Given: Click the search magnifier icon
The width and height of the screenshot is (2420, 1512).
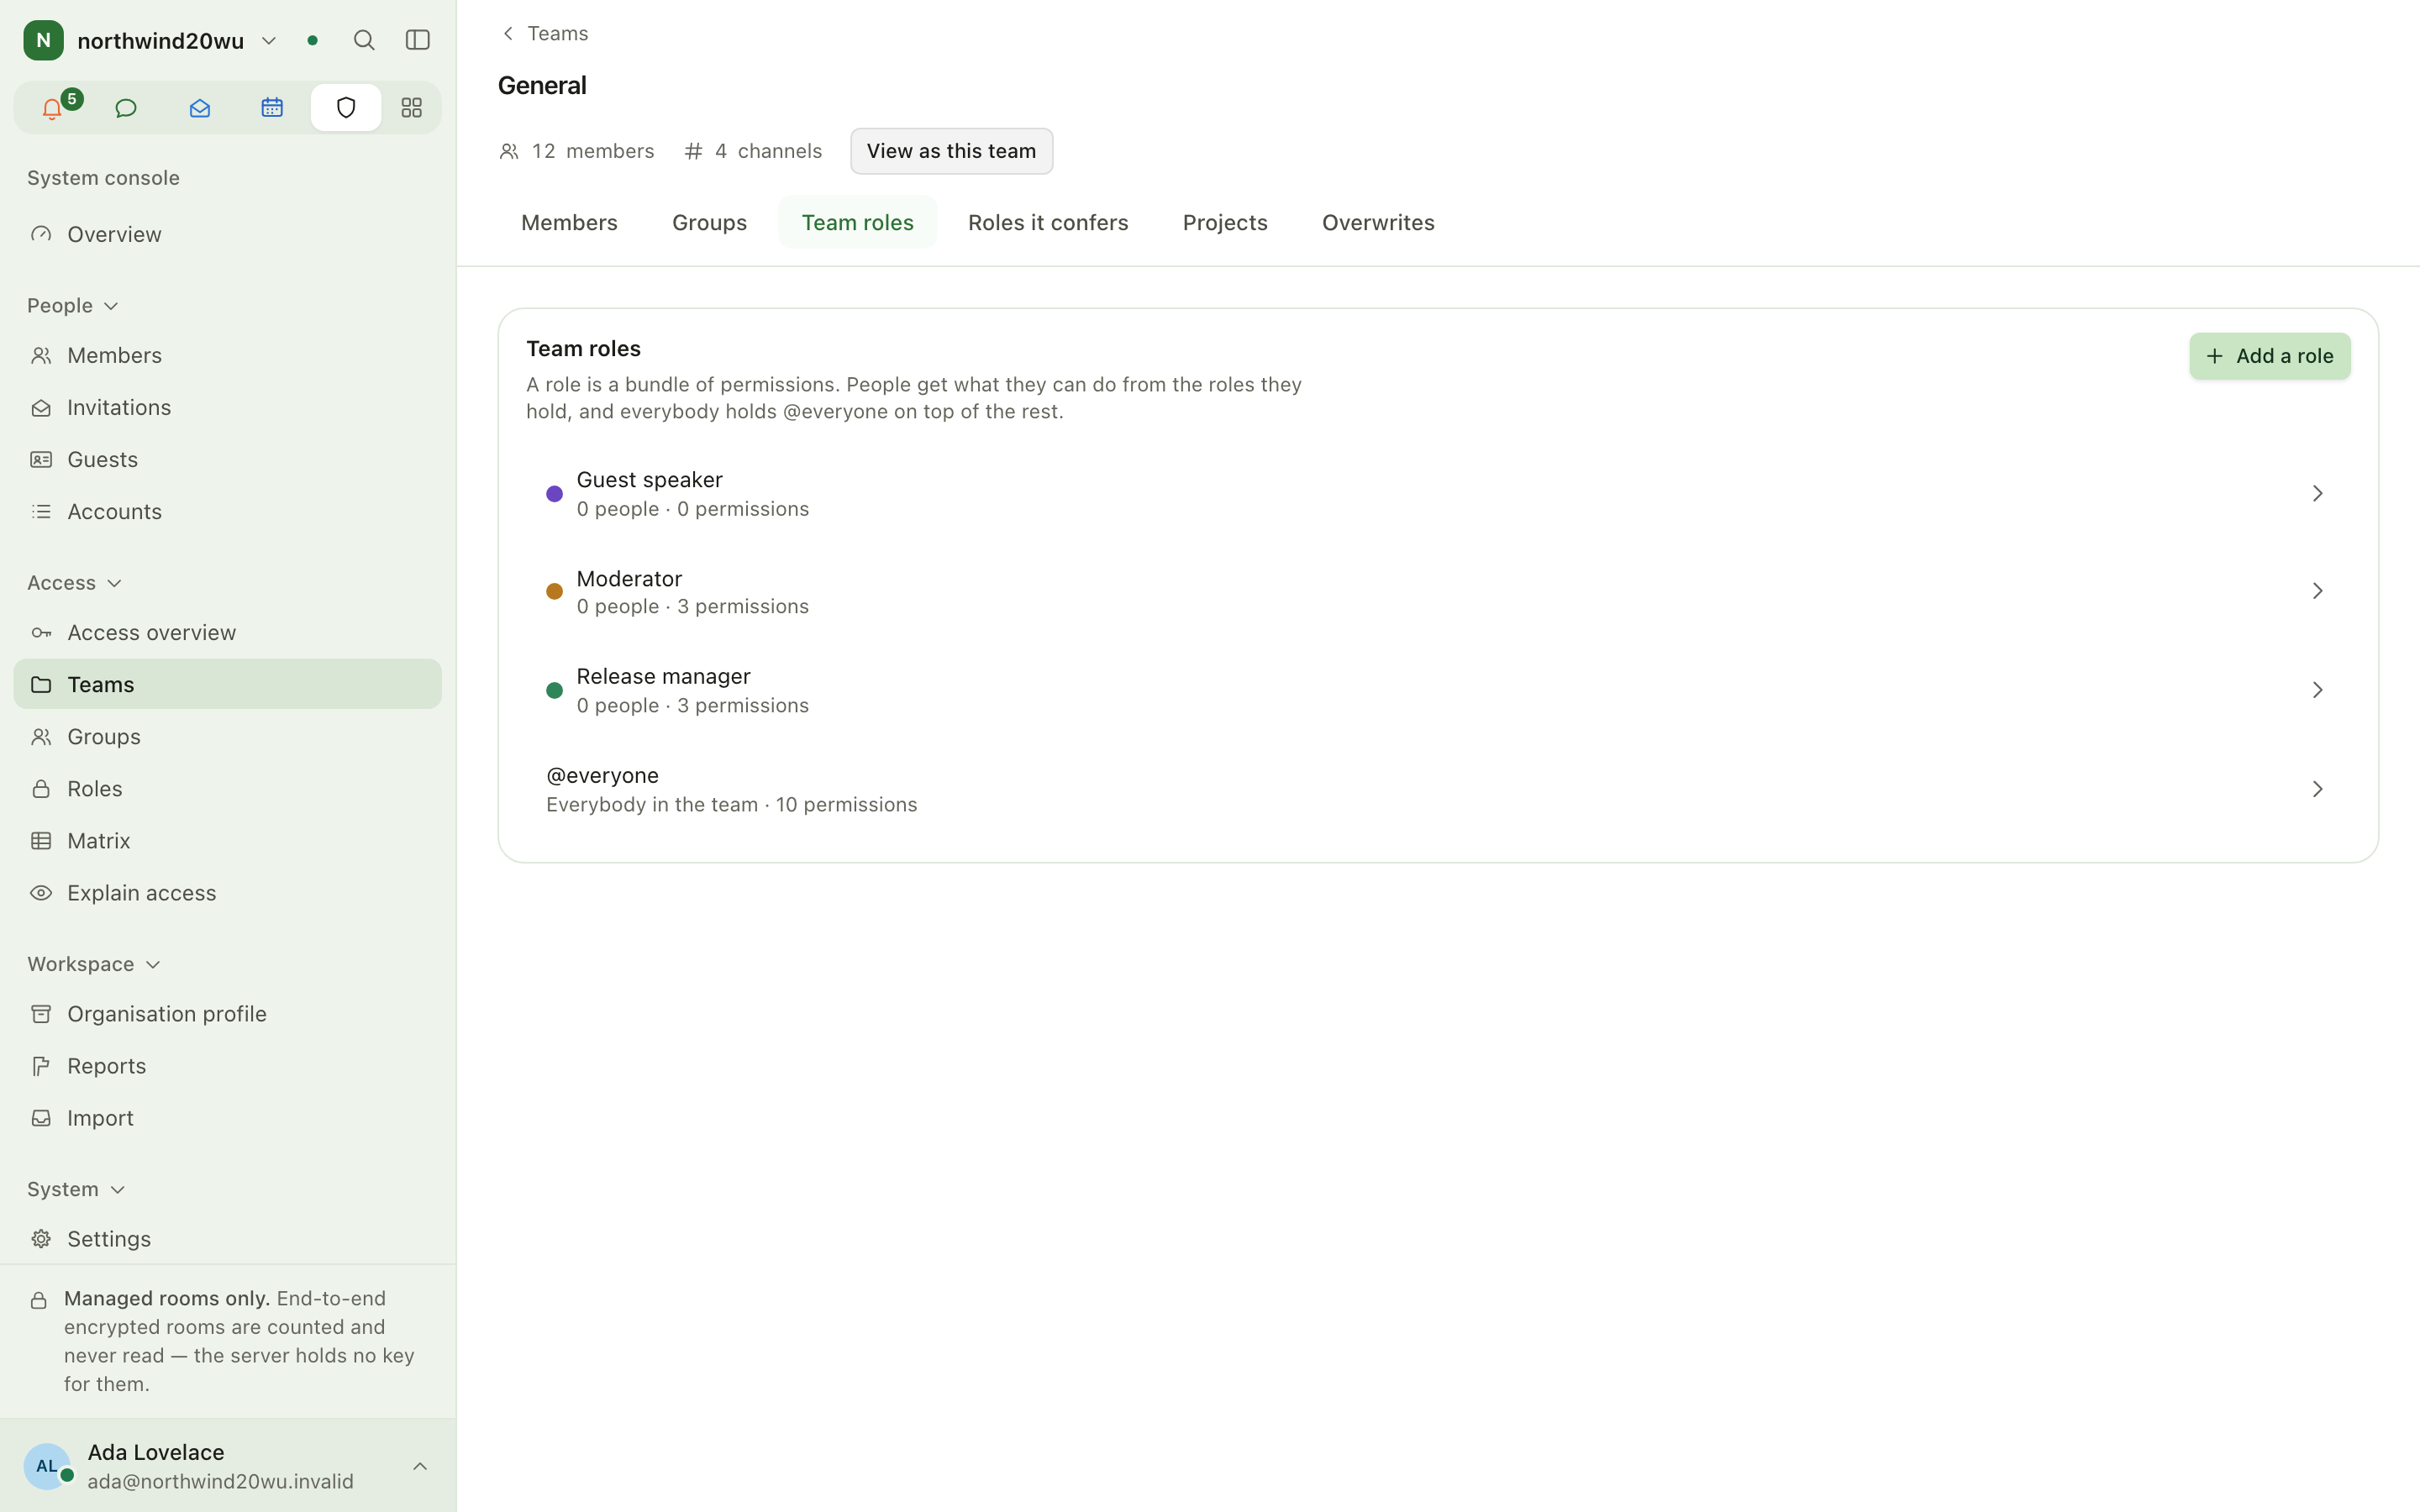Looking at the screenshot, I should (364, 40).
